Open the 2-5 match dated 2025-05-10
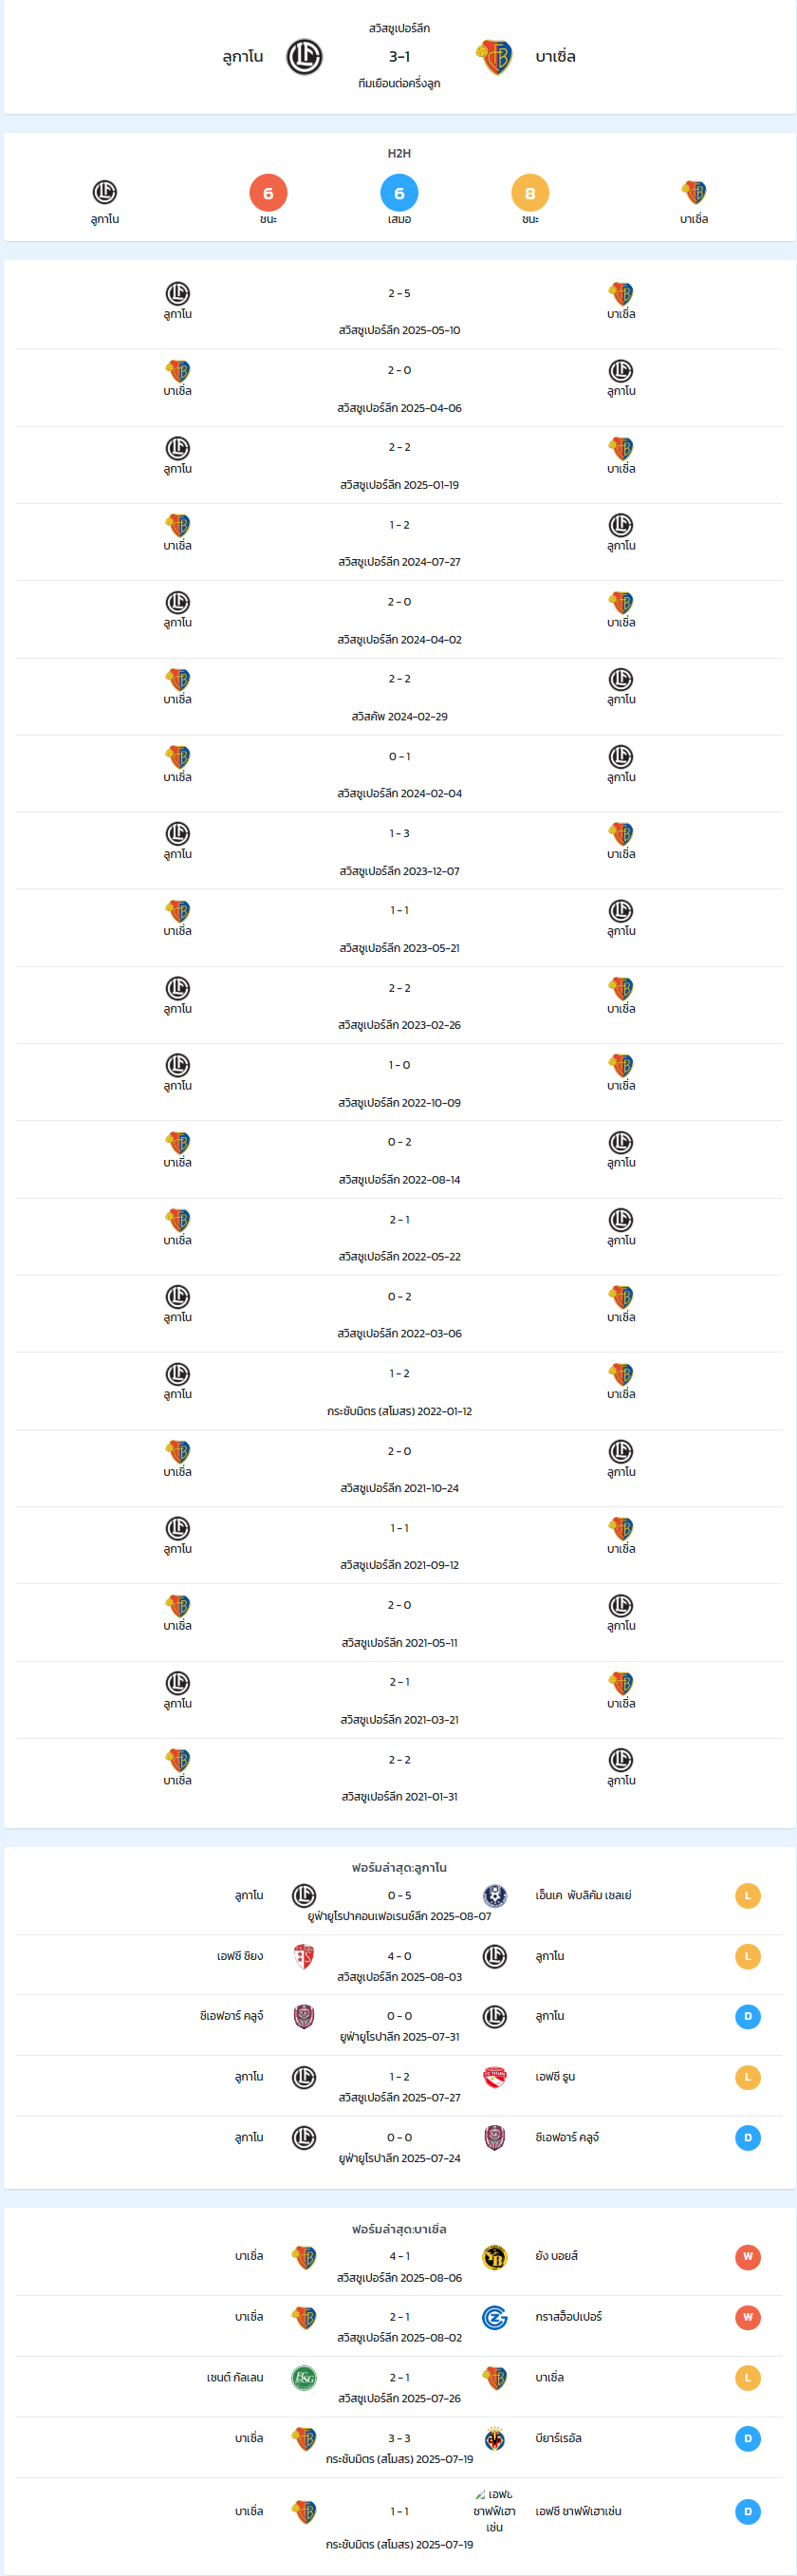This screenshot has width=797, height=2576. (x=399, y=310)
